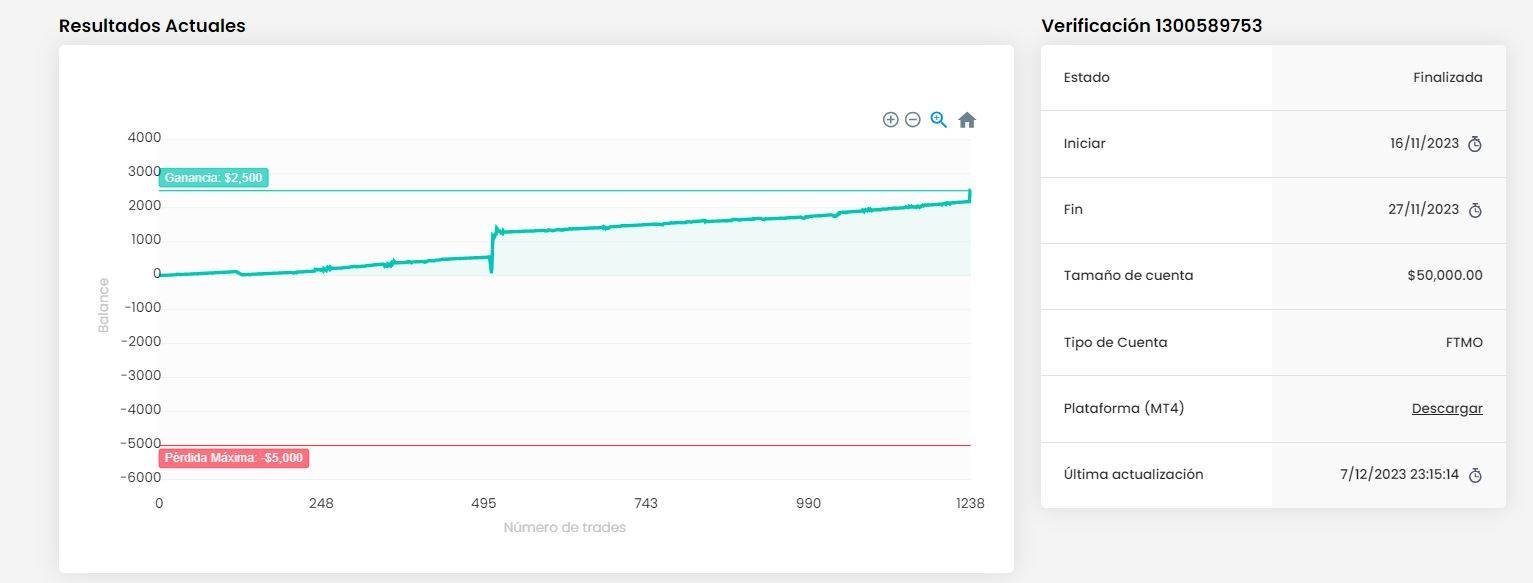This screenshot has width=1533, height=583.
Task: Zoom out of the balance chart
Action: (x=913, y=120)
